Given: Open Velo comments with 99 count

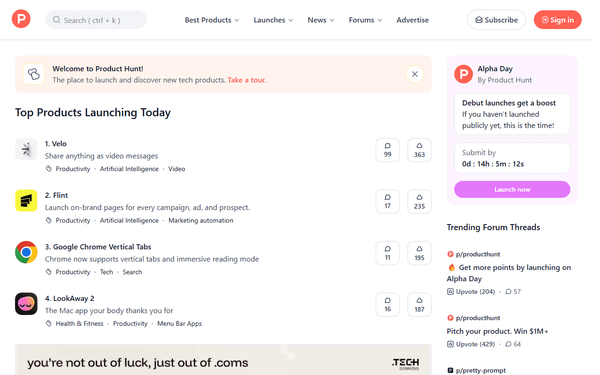Looking at the screenshot, I should click(387, 150).
